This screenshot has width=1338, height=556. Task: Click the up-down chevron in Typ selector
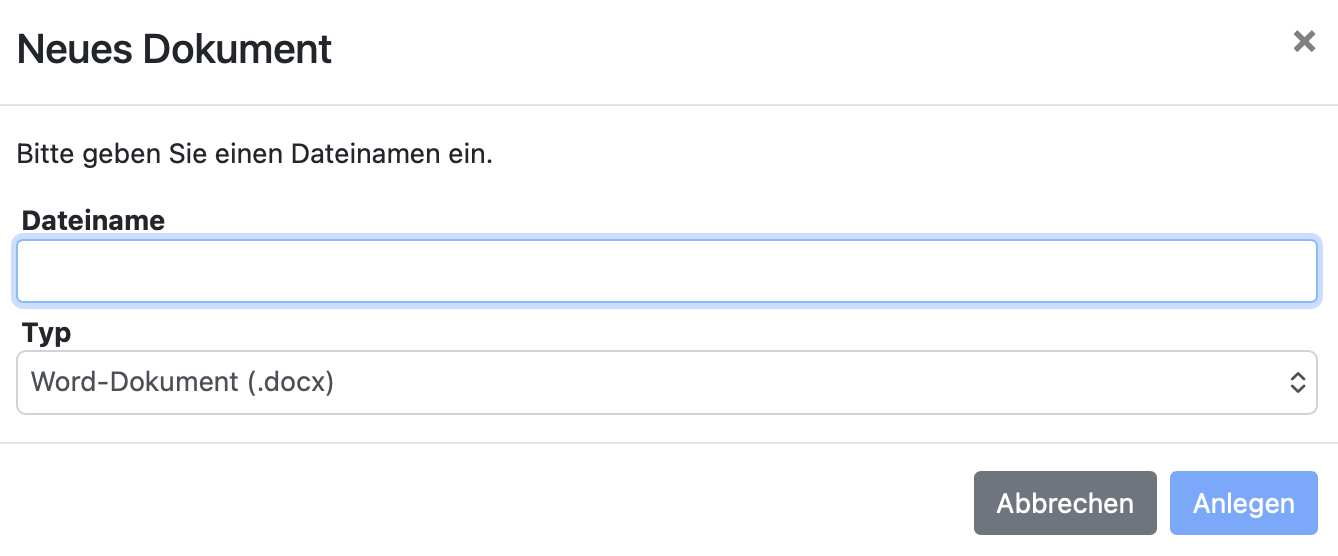(1297, 382)
